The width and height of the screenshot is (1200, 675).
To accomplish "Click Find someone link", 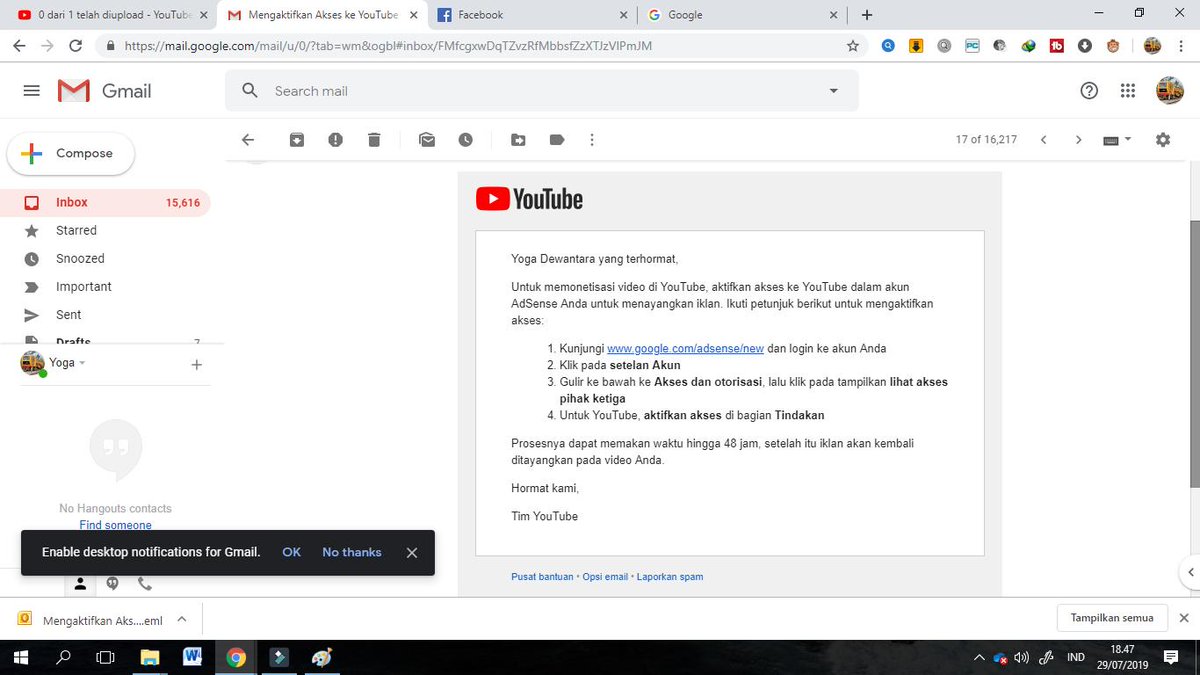I will (116, 525).
